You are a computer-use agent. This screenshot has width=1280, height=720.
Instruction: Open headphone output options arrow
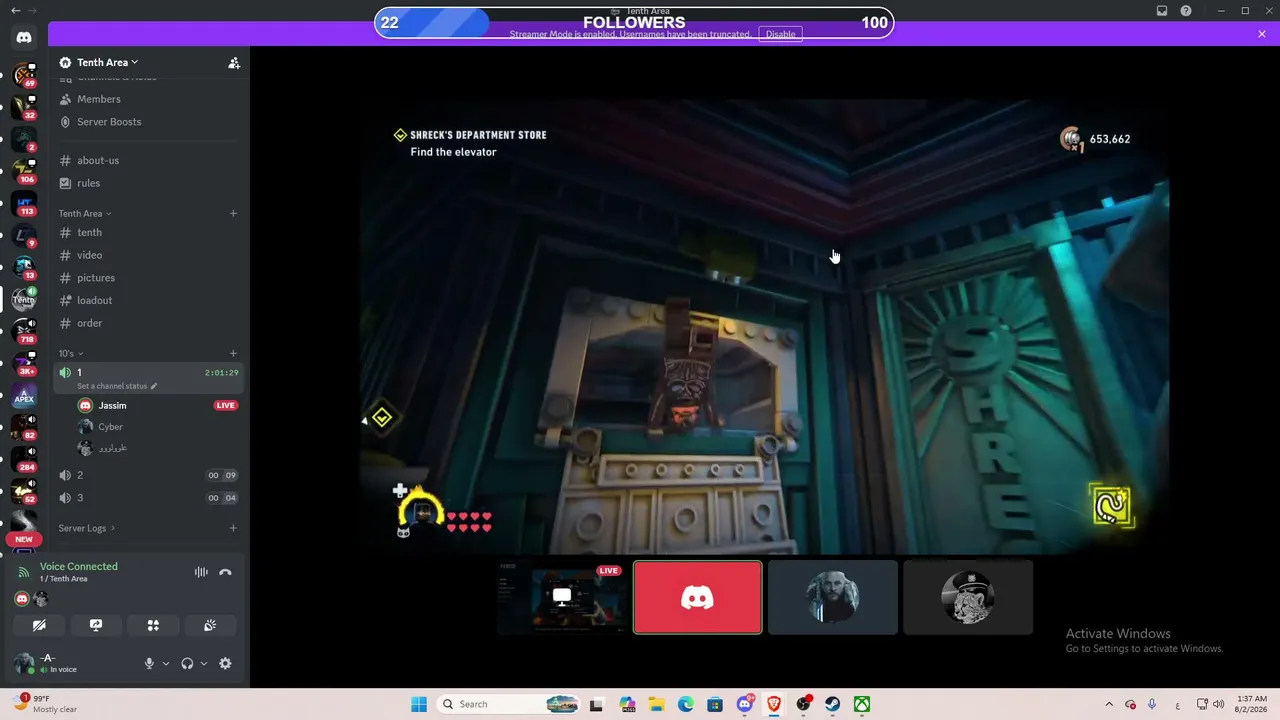[x=204, y=663]
